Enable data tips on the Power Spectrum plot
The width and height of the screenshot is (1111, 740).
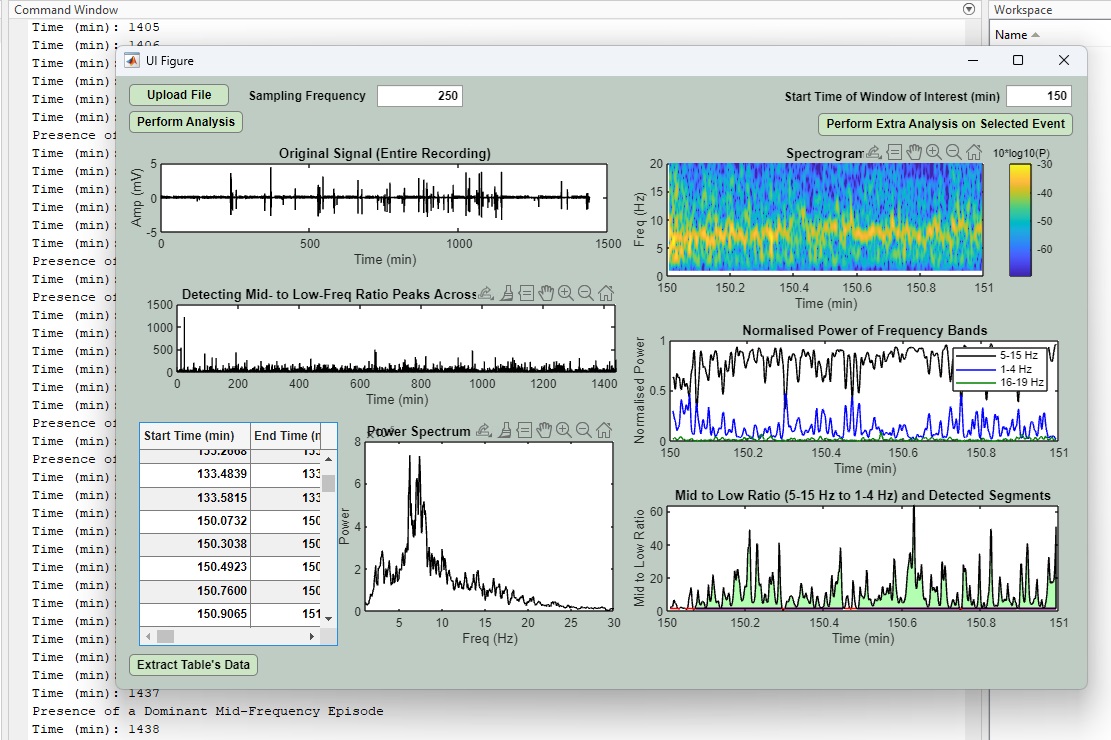(524, 431)
